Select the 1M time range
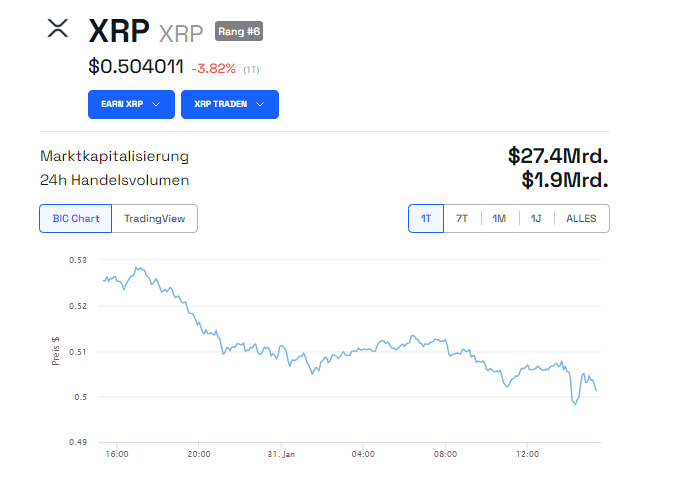This screenshot has height=503, width=675. pyautogui.click(x=499, y=218)
